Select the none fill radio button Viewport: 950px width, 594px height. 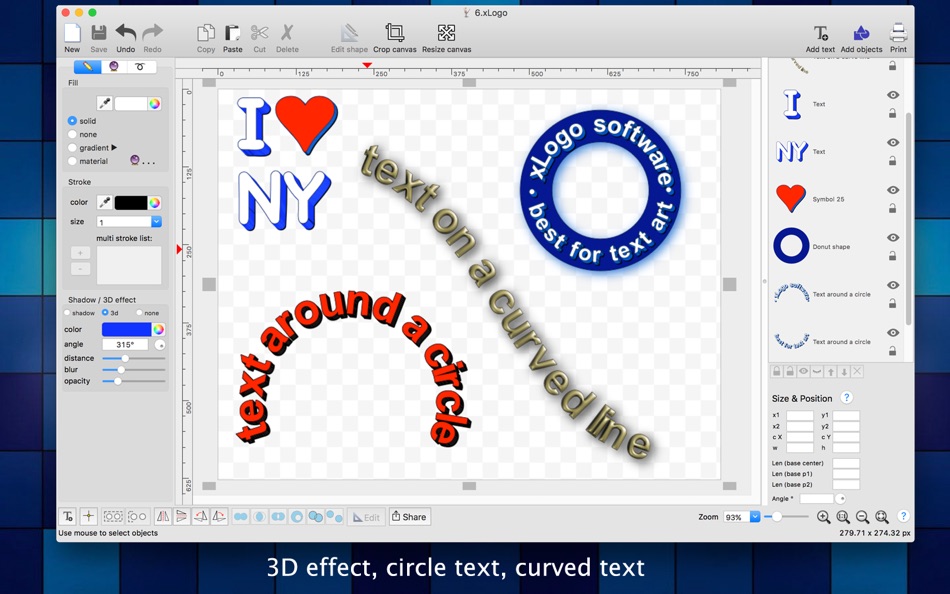coord(72,135)
